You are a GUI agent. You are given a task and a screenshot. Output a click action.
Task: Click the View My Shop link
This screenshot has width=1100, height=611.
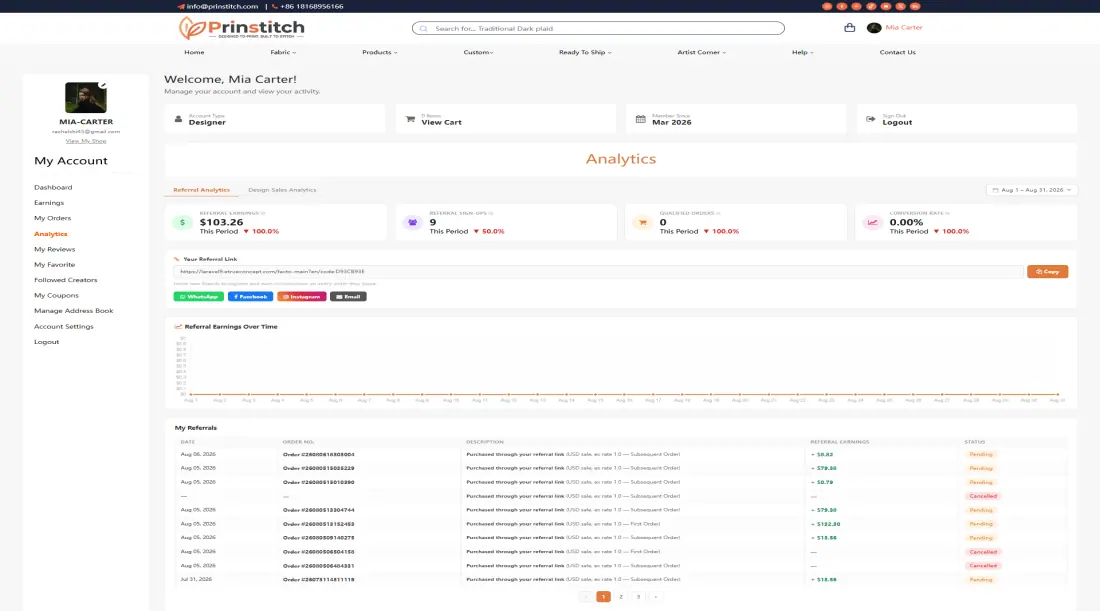click(x=86, y=141)
